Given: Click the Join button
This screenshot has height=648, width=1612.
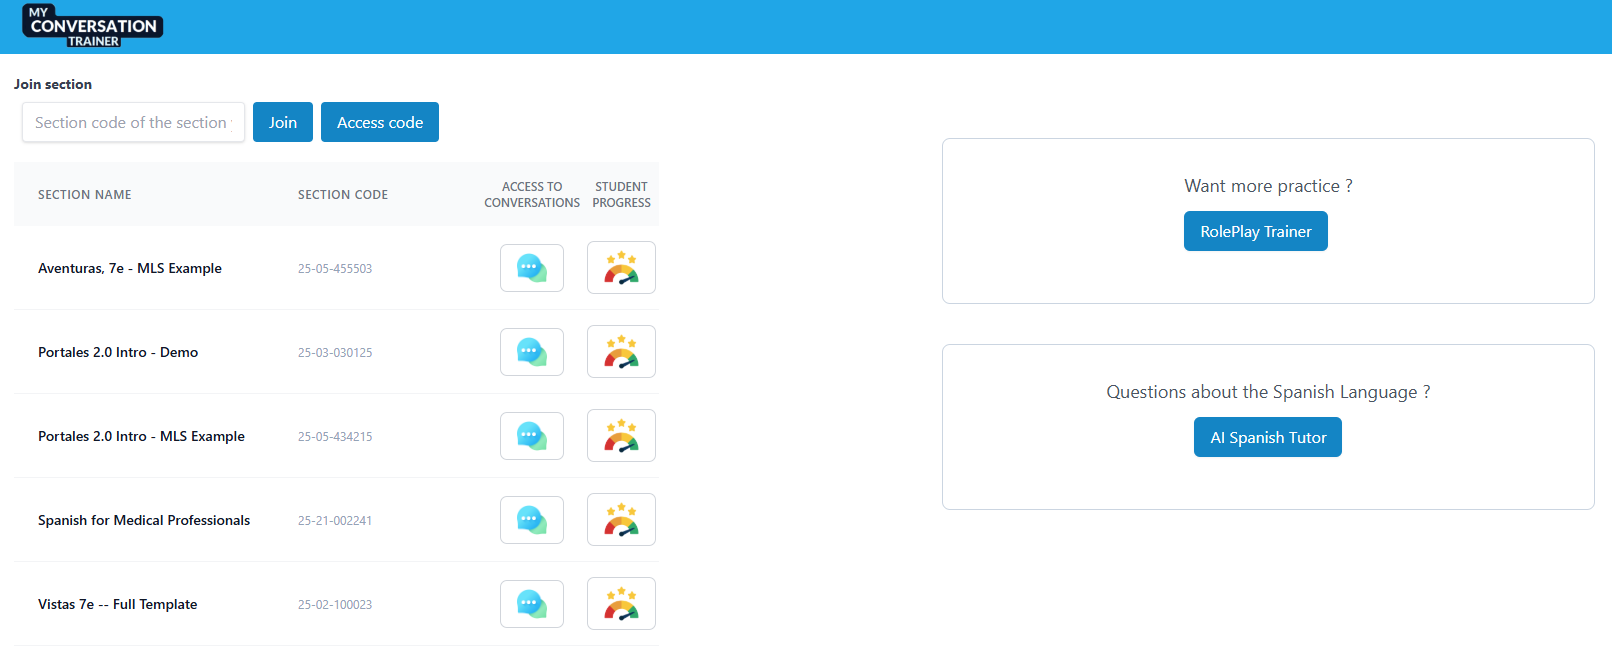Looking at the screenshot, I should [283, 122].
